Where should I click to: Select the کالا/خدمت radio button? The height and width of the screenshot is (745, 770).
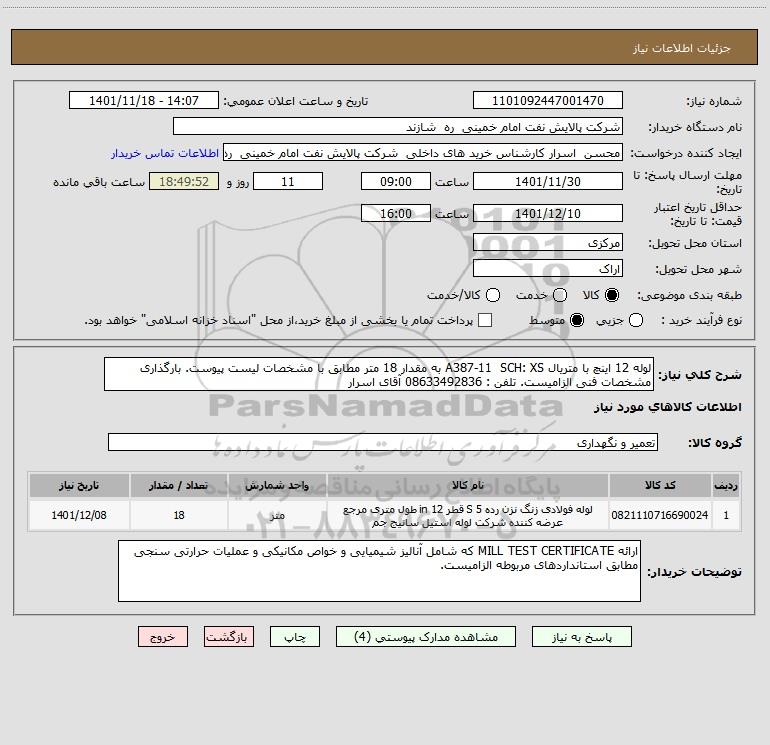point(493,295)
